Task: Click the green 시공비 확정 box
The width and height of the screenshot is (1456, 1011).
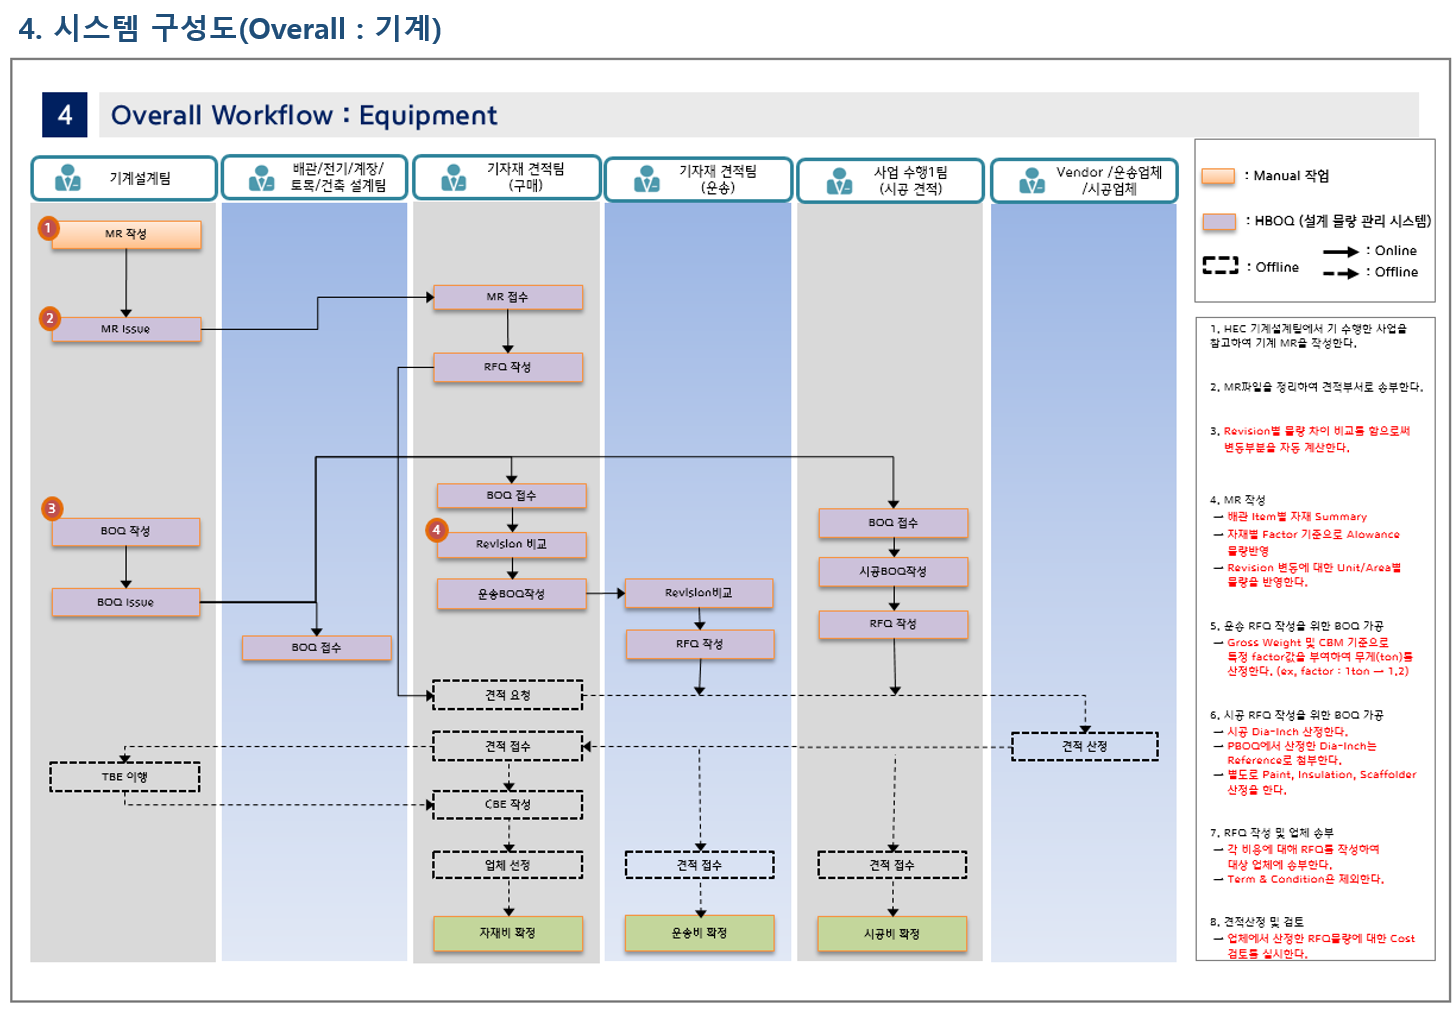Action: 892,934
